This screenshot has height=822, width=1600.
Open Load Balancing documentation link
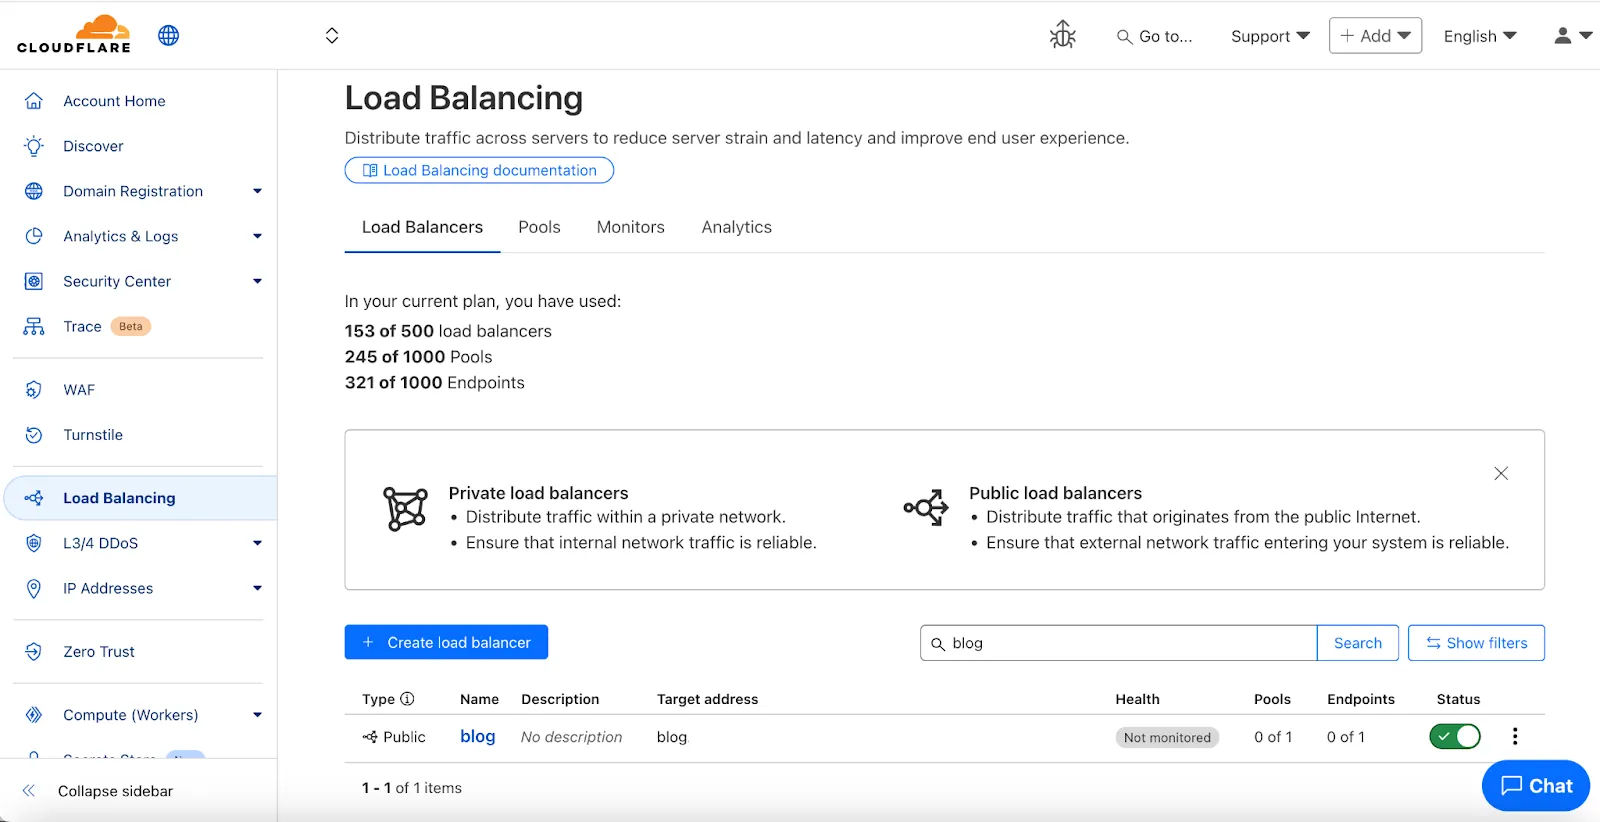pyautogui.click(x=479, y=170)
